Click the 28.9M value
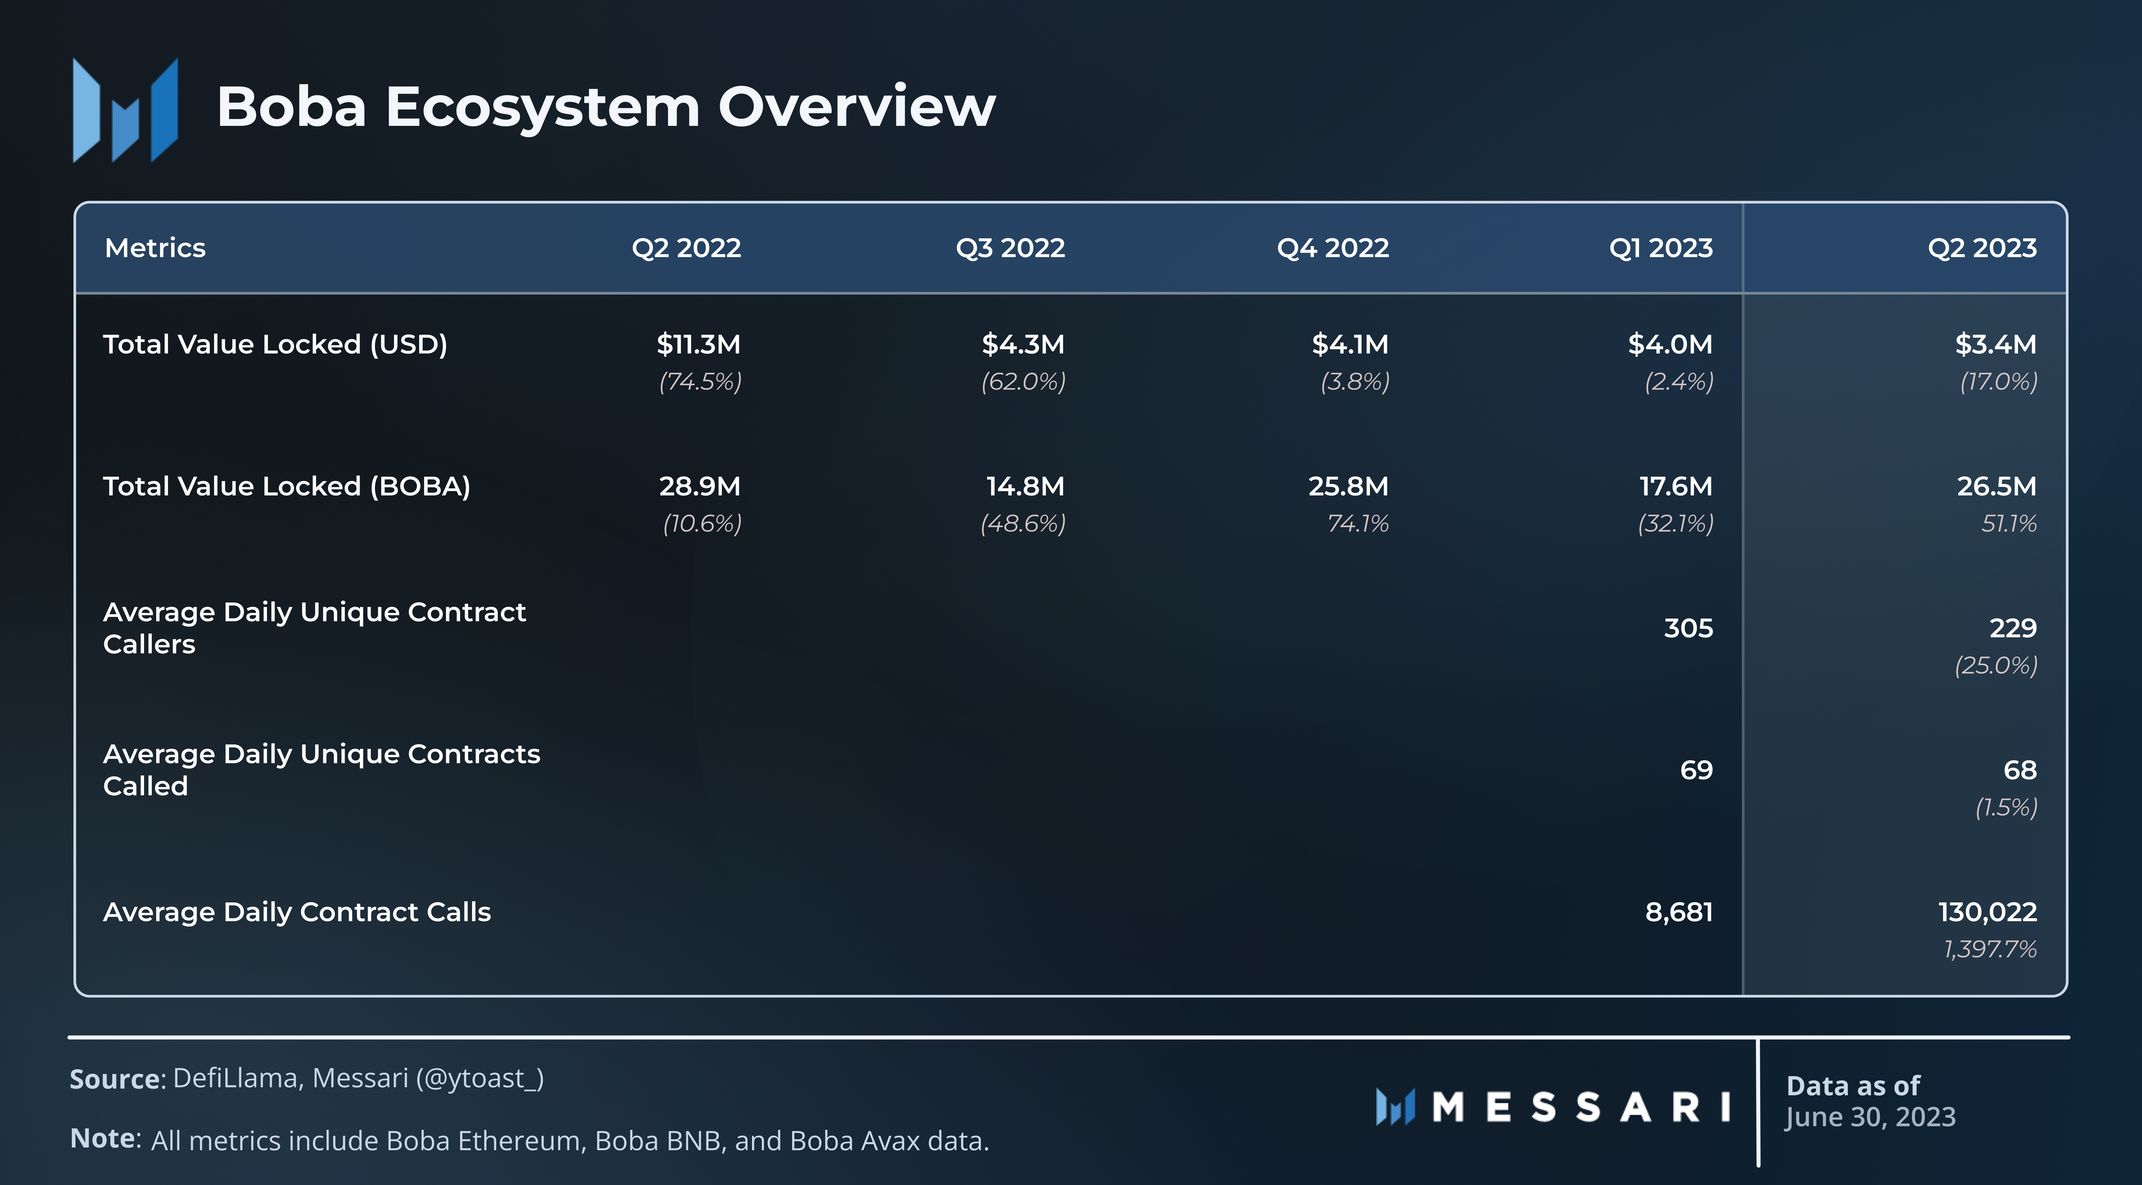Viewport: 2142px width, 1185px height. pyautogui.click(x=700, y=487)
